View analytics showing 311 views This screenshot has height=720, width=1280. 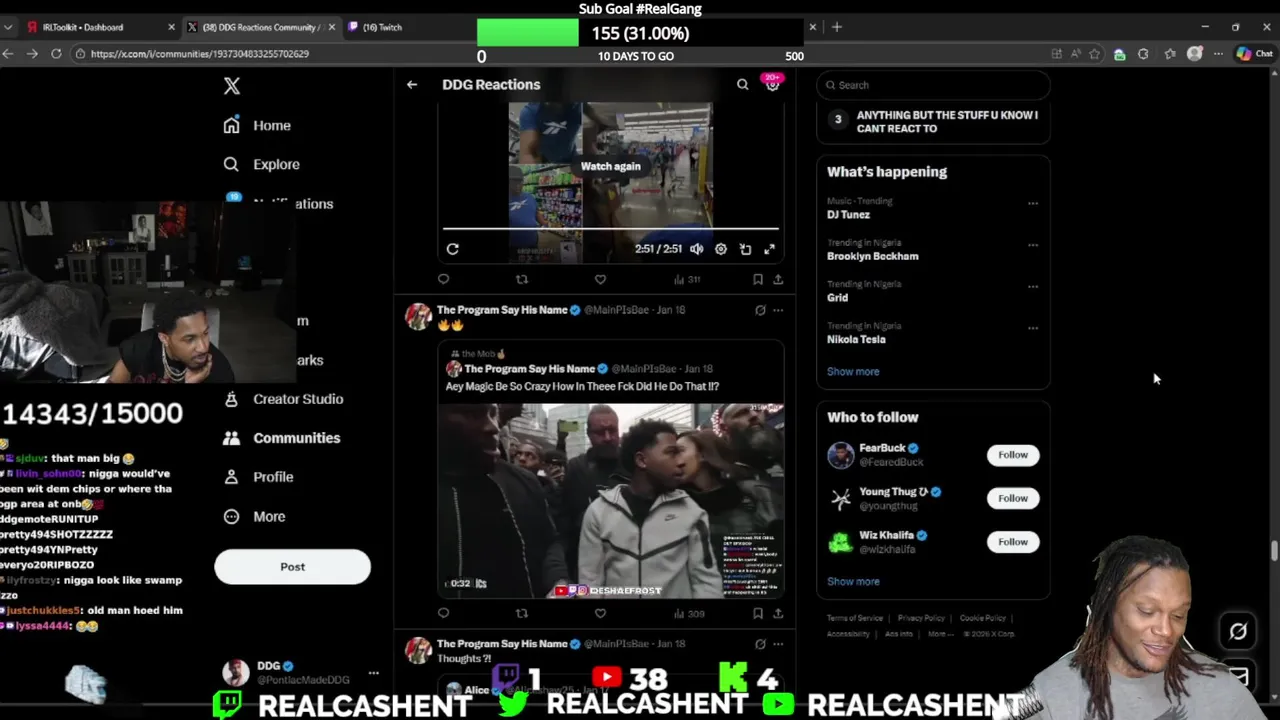(x=686, y=280)
